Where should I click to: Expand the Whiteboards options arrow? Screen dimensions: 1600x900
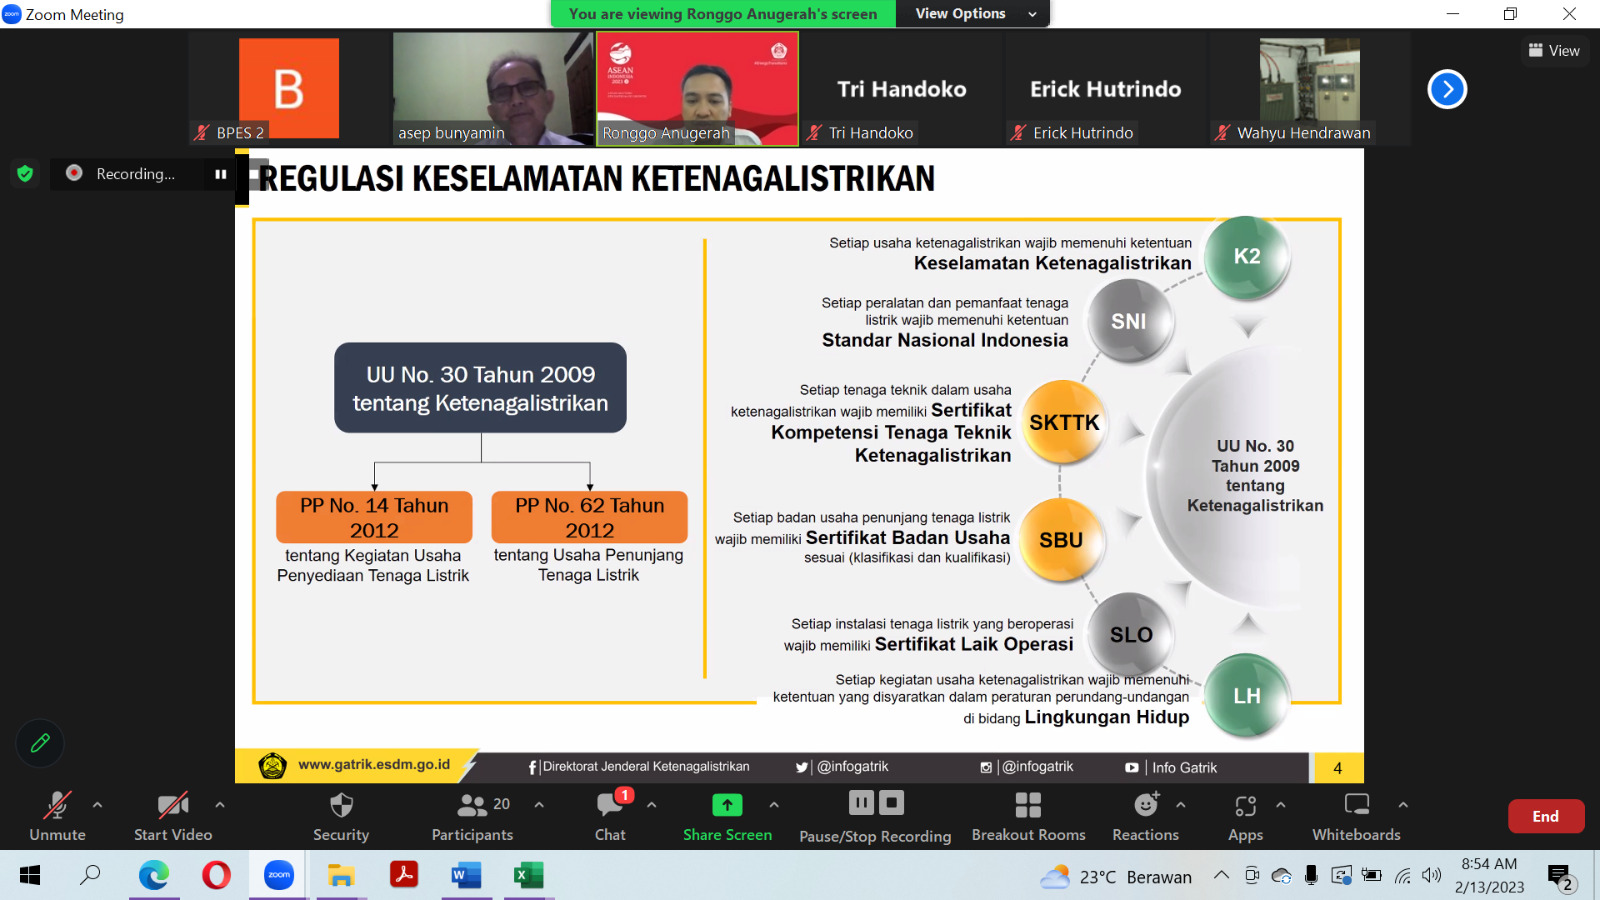[1403, 804]
